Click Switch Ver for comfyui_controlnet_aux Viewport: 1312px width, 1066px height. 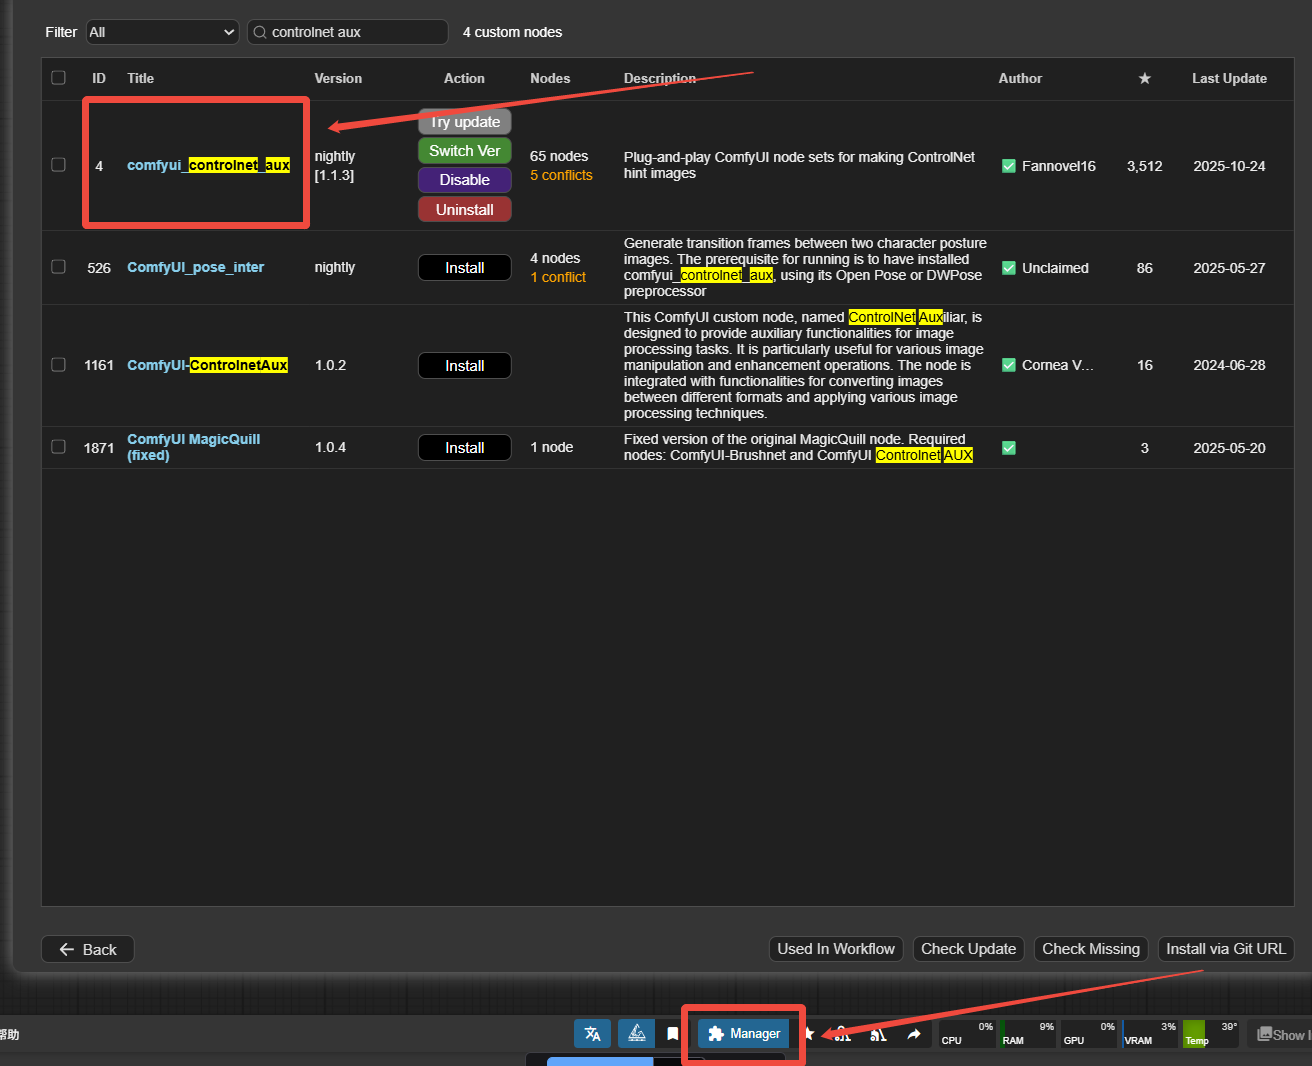point(464,151)
